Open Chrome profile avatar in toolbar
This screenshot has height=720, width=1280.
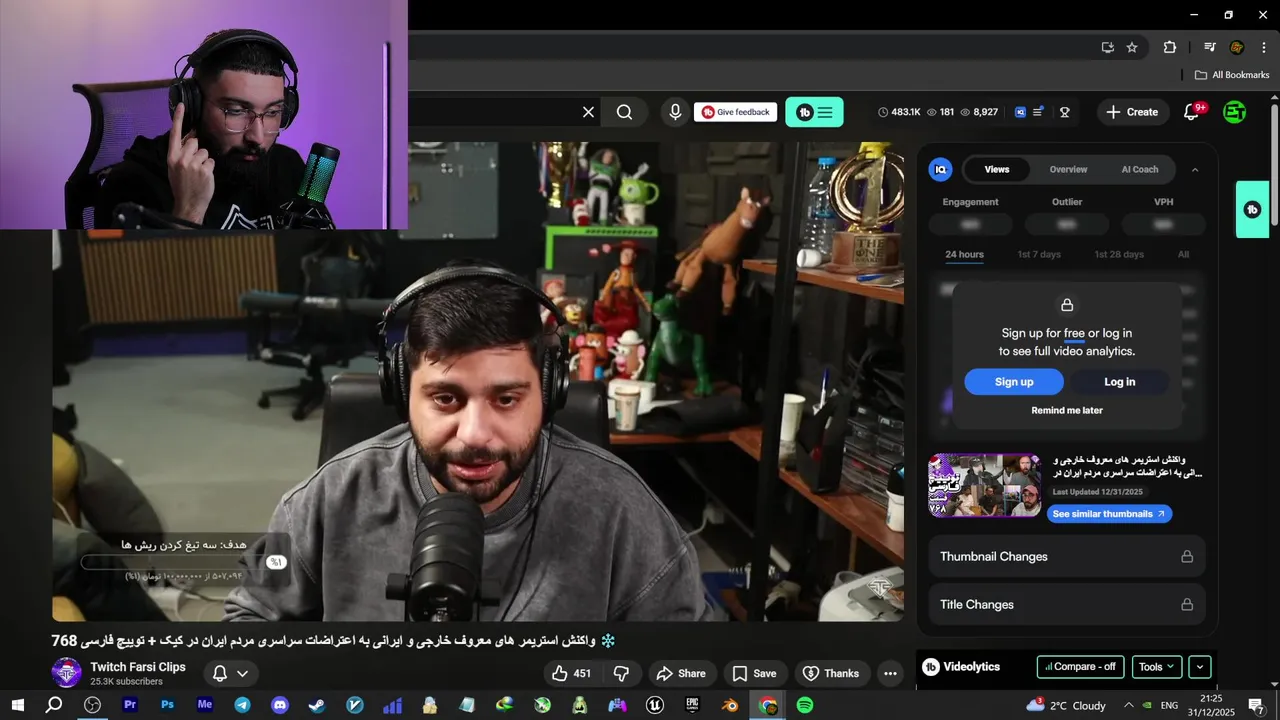[x=1236, y=47]
